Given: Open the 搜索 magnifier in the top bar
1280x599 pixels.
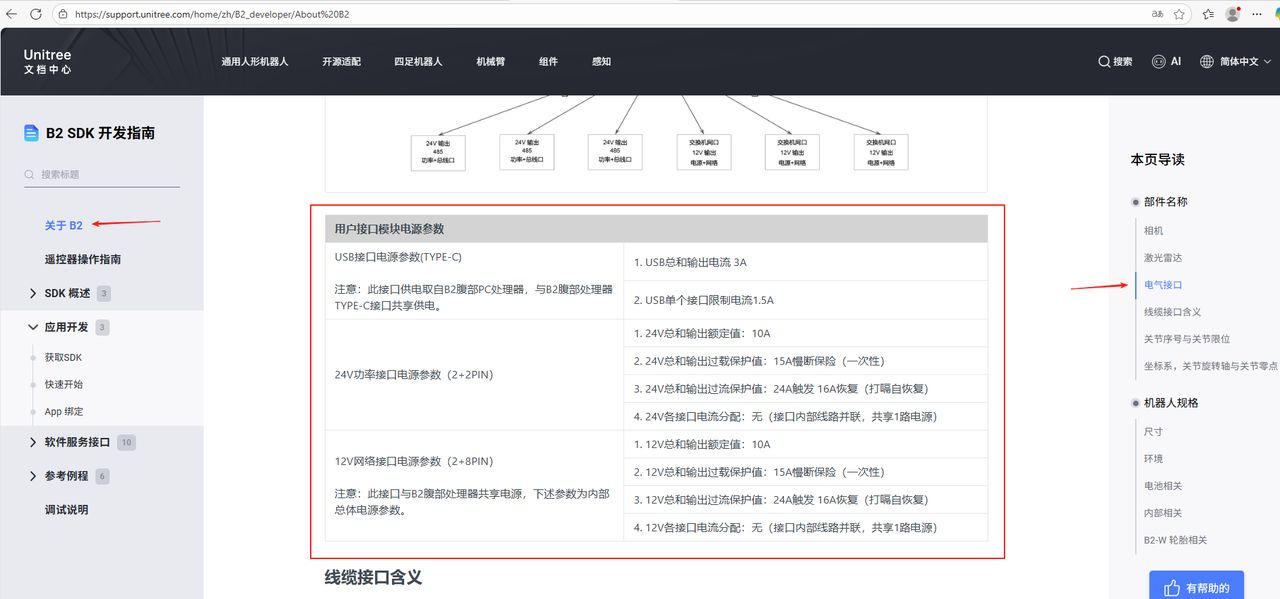Looking at the screenshot, I should (x=1104, y=62).
